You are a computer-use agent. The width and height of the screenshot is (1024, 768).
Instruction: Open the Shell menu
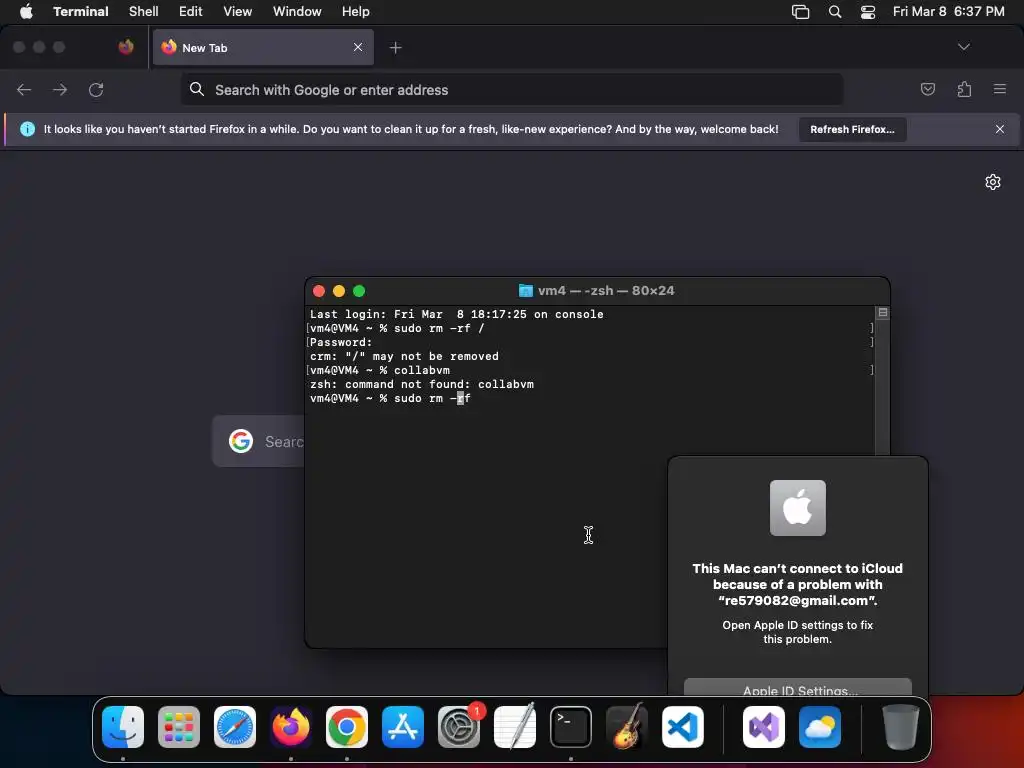point(144,11)
